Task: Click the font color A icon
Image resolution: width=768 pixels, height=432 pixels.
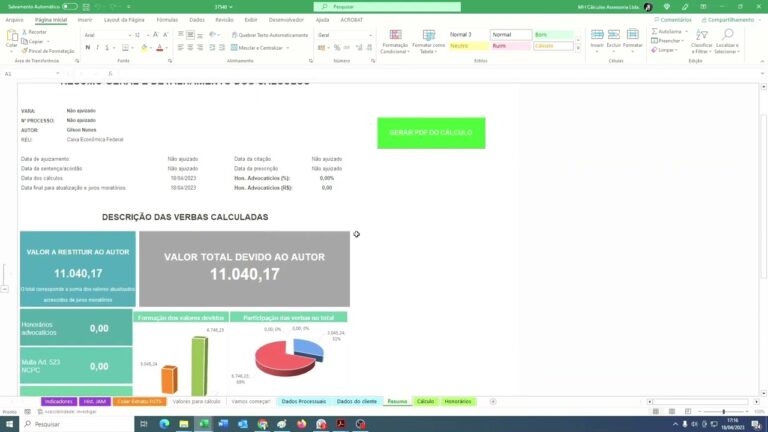Action: pyautogui.click(x=160, y=48)
